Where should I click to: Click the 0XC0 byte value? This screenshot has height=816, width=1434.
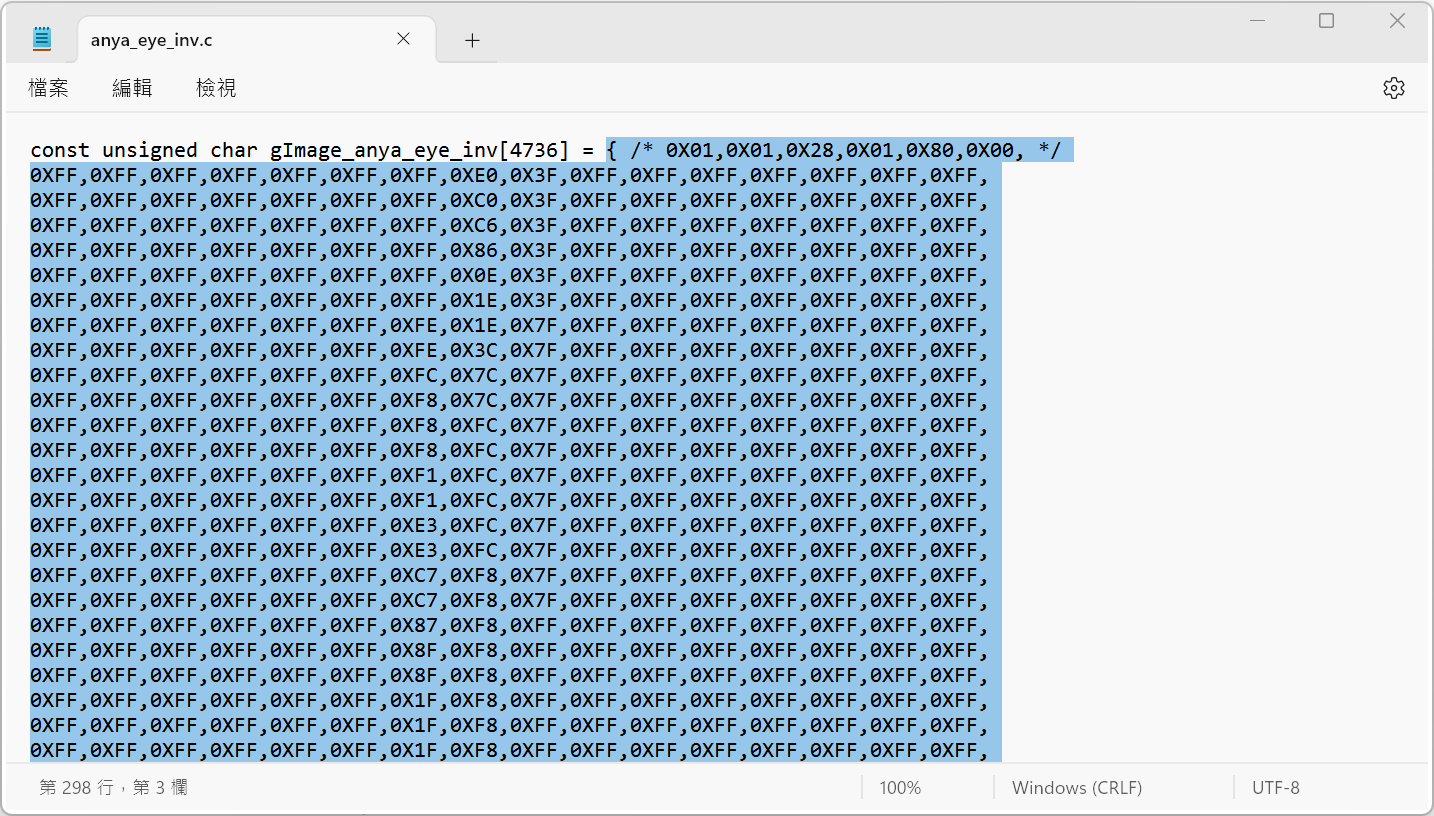pyautogui.click(x=474, y=201)
